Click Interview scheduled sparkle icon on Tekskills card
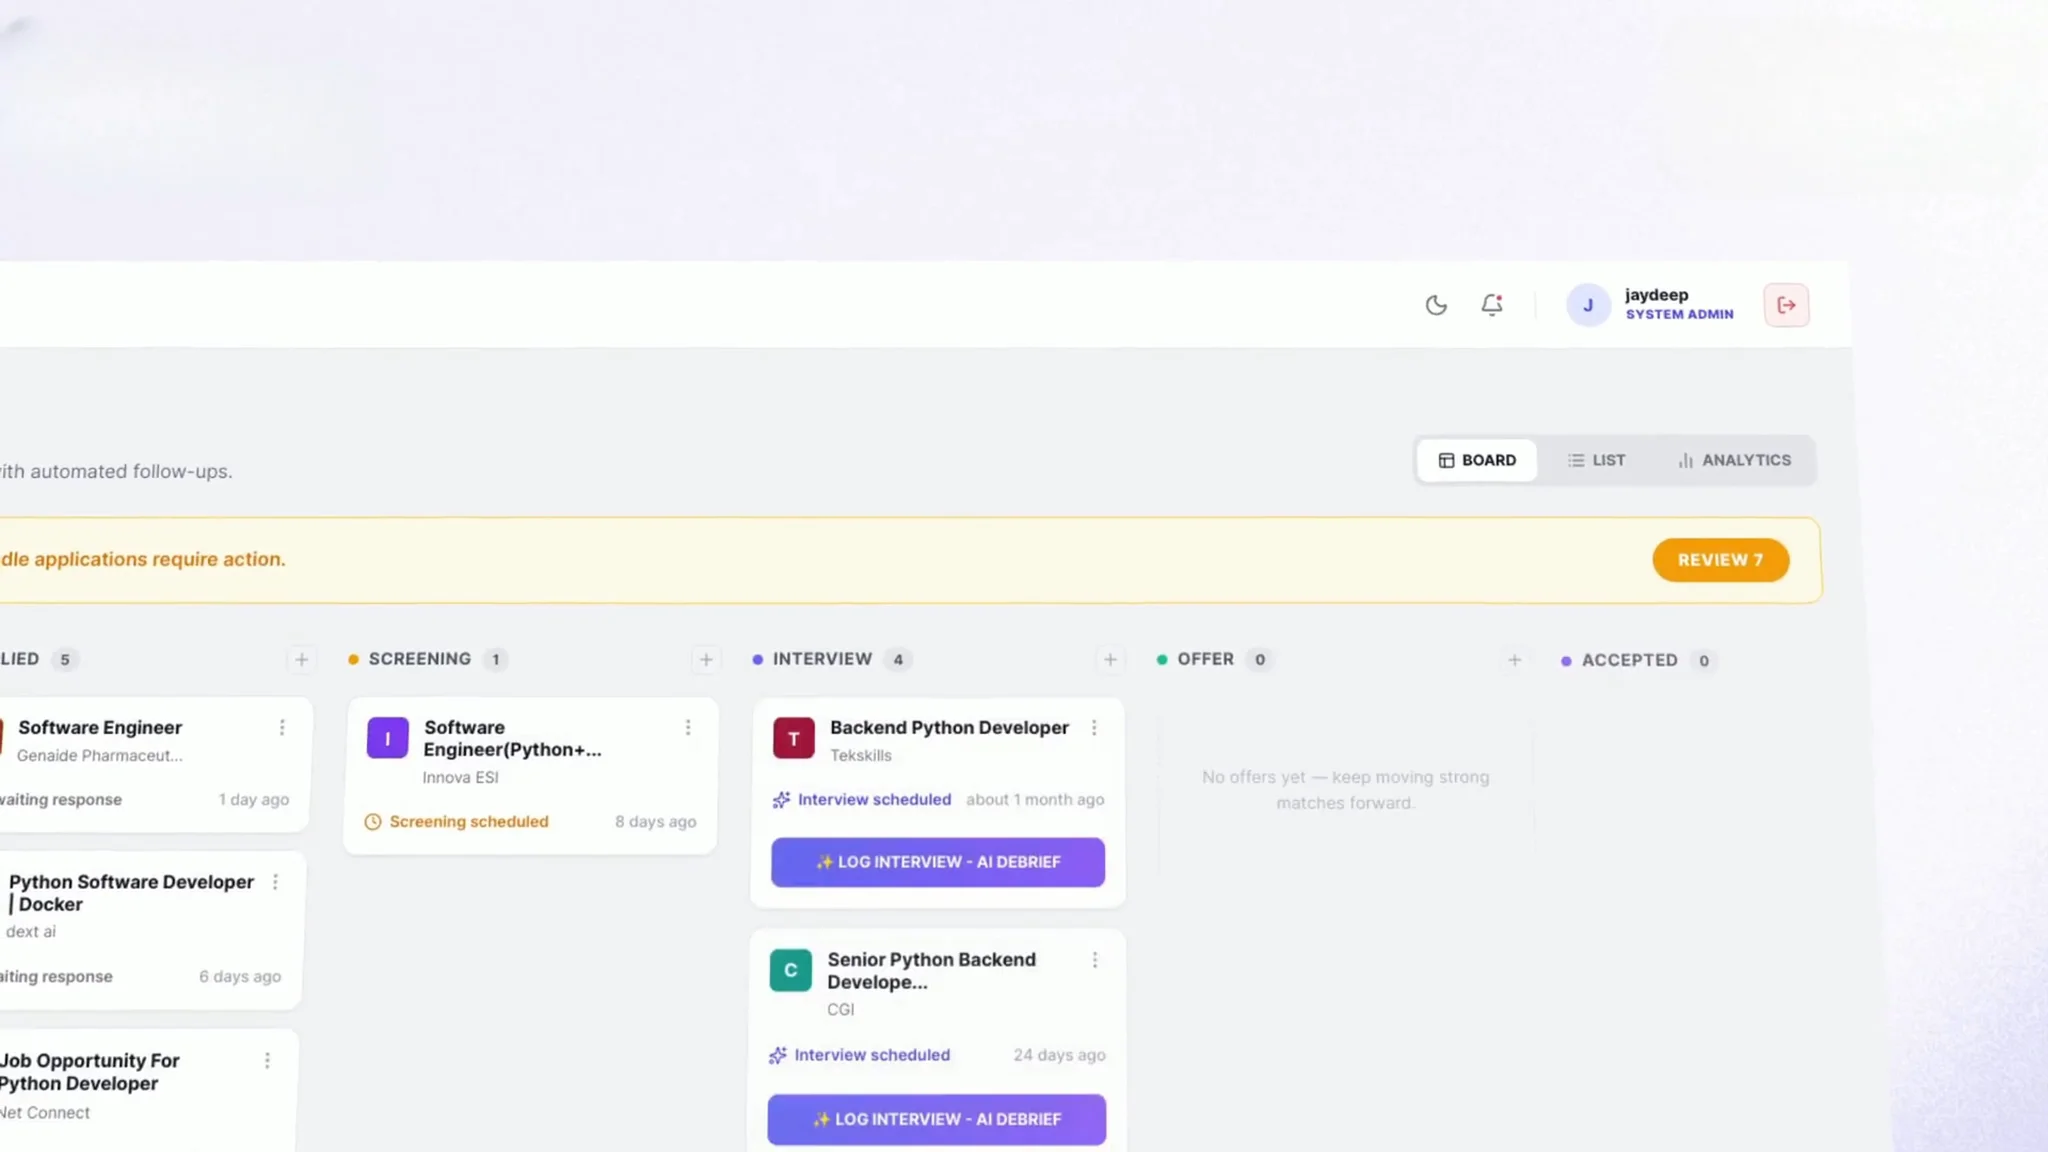 pyautogui.click(x=781, y=800)
